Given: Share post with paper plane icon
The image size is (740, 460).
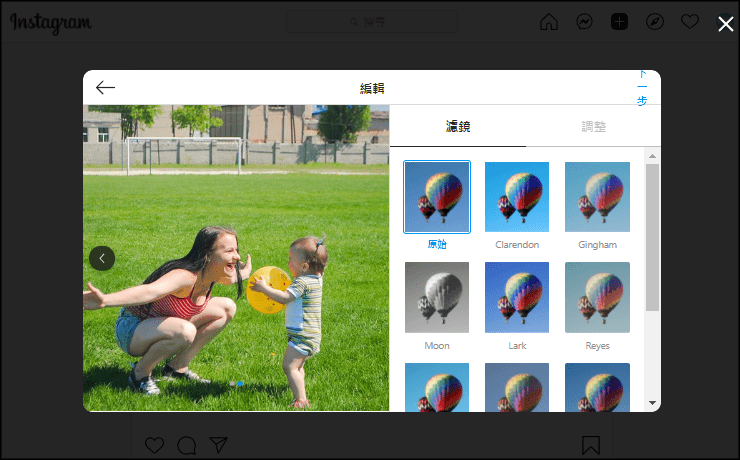Looking at the screenshot, I should 219,445.
